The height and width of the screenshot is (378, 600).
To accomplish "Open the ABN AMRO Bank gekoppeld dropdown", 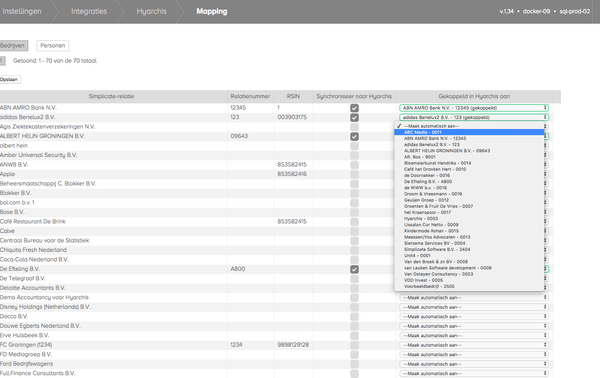I will (x=474, y=108).
